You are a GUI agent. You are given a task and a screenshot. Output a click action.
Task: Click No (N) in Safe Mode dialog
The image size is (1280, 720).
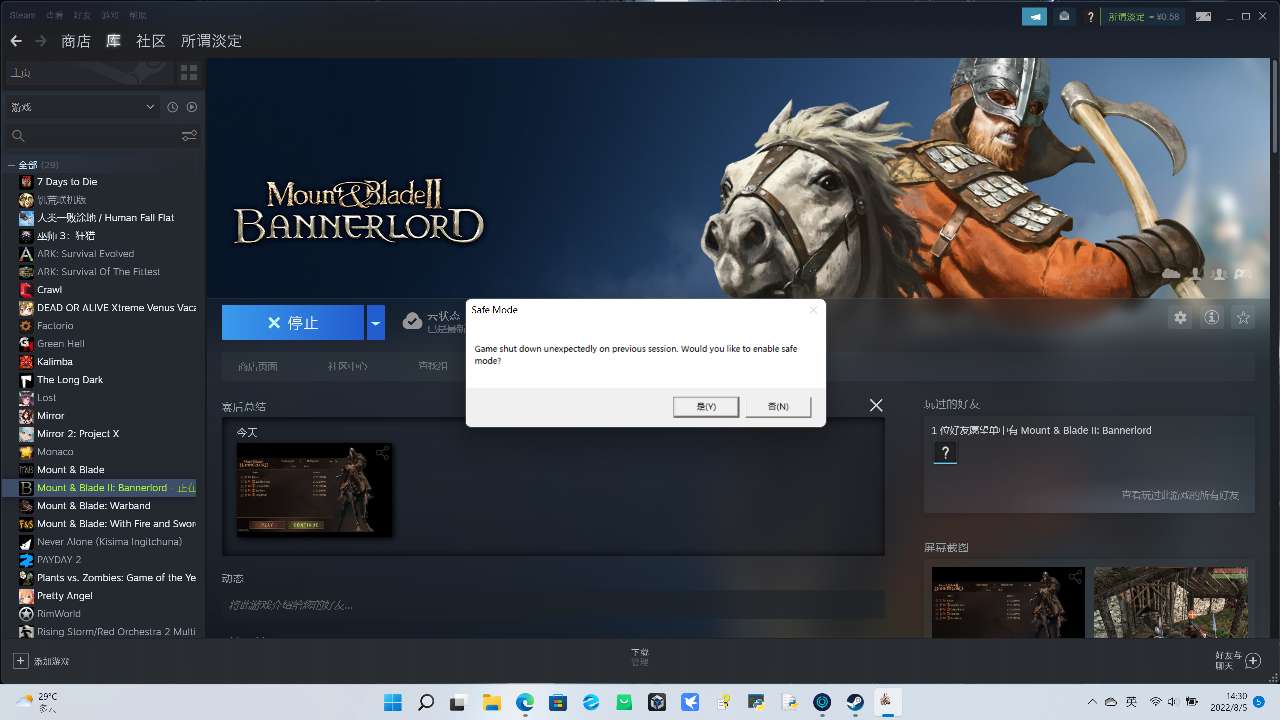pyautogui.click(x=778, y=406)
